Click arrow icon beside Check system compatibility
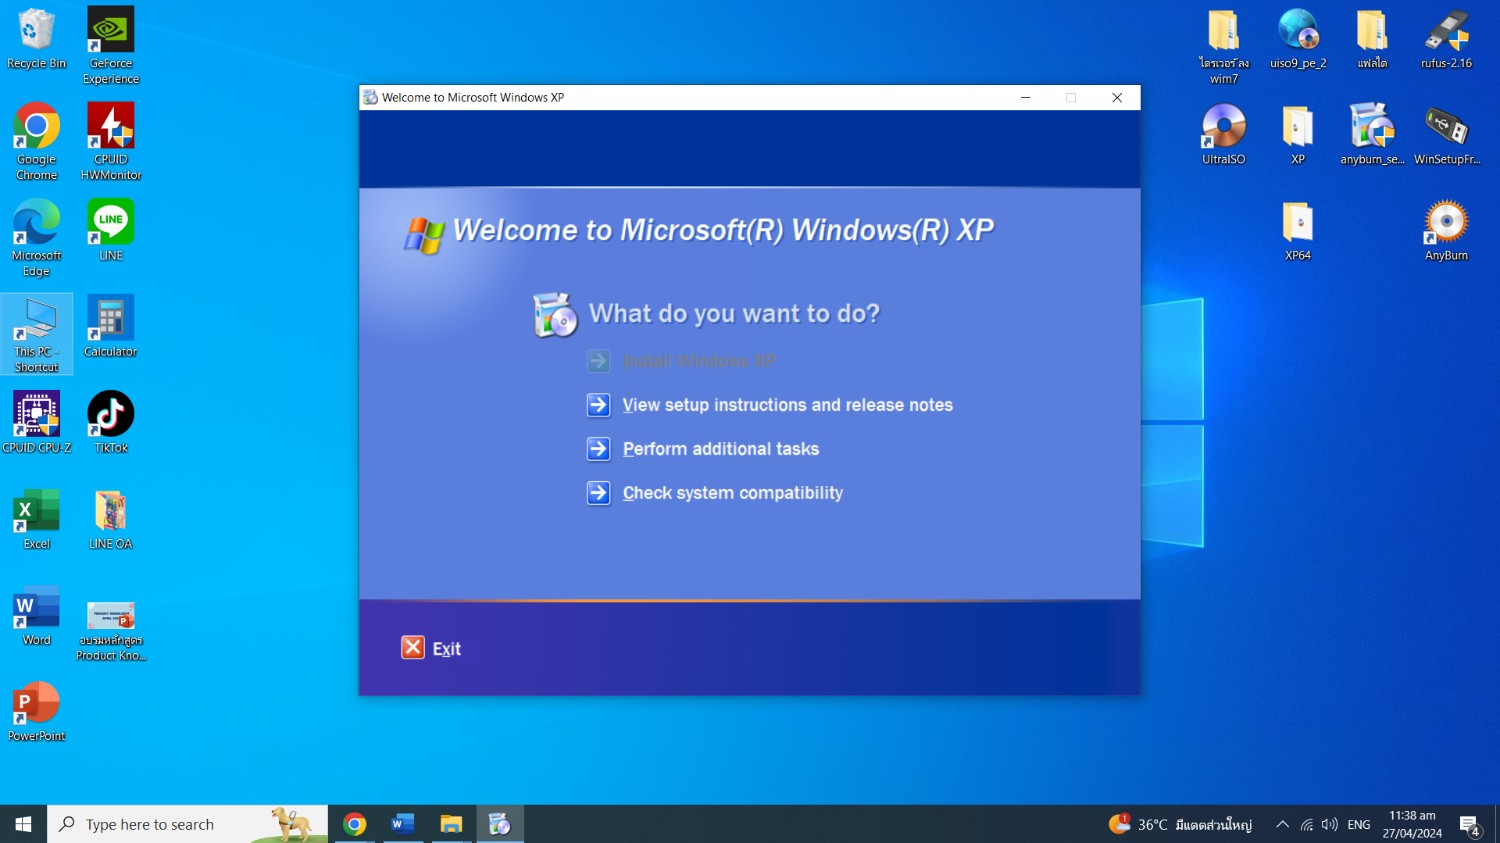The width and height of the screenshot is (1500, 843). tap(598, 493)
